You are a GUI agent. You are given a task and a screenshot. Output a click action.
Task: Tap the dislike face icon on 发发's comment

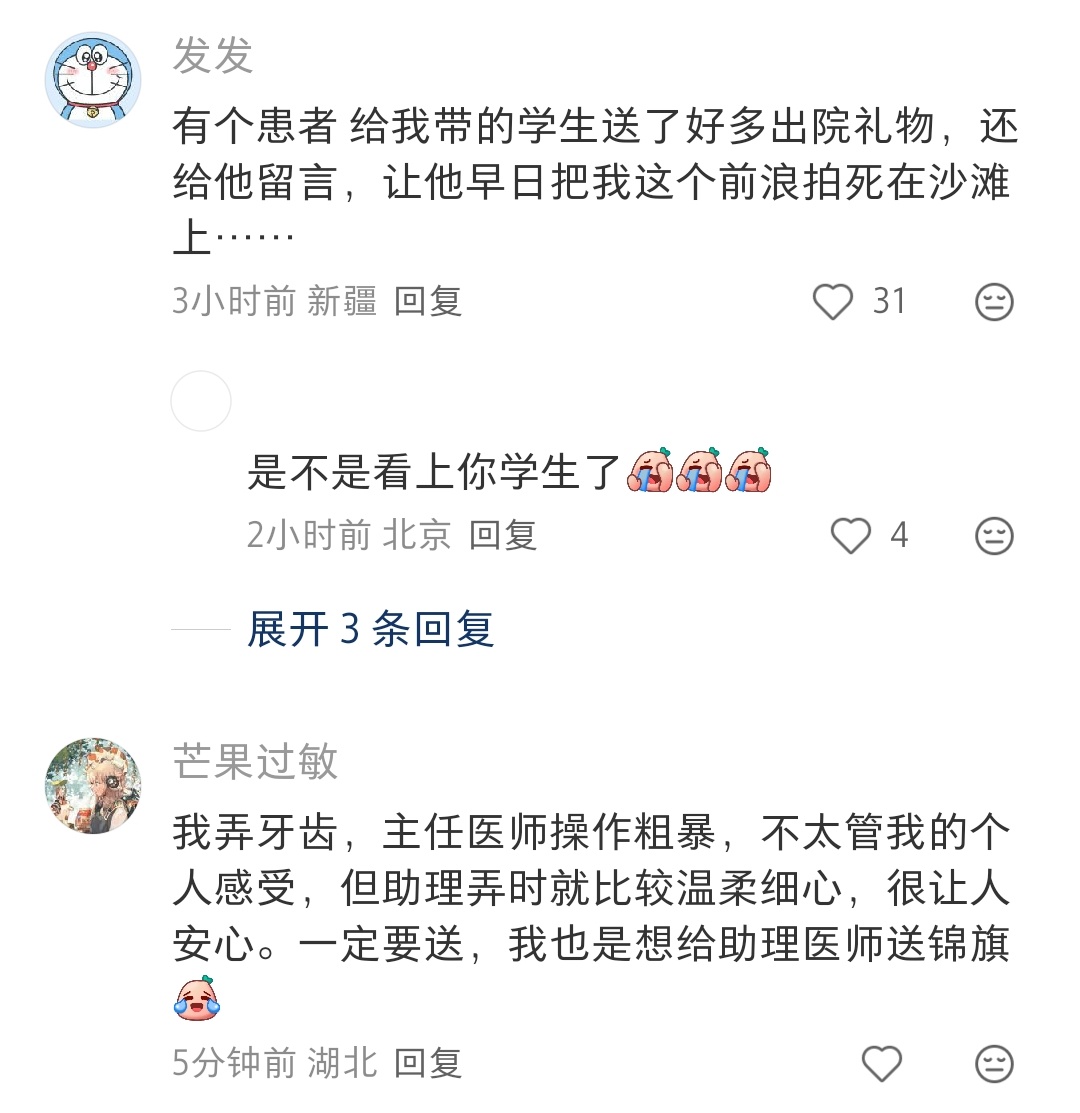coord(994,302)
